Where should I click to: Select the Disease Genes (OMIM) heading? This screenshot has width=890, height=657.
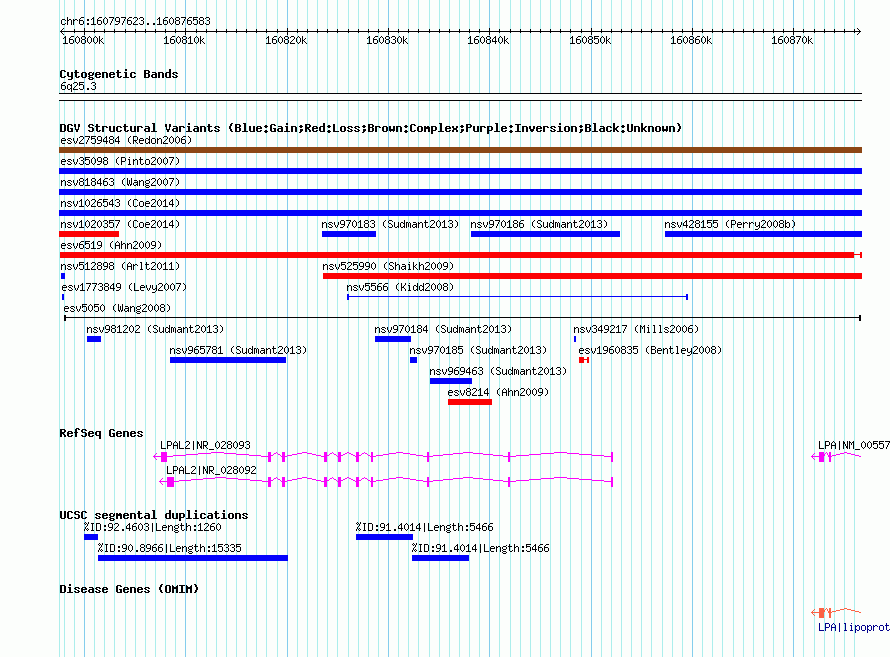point(129,589)
